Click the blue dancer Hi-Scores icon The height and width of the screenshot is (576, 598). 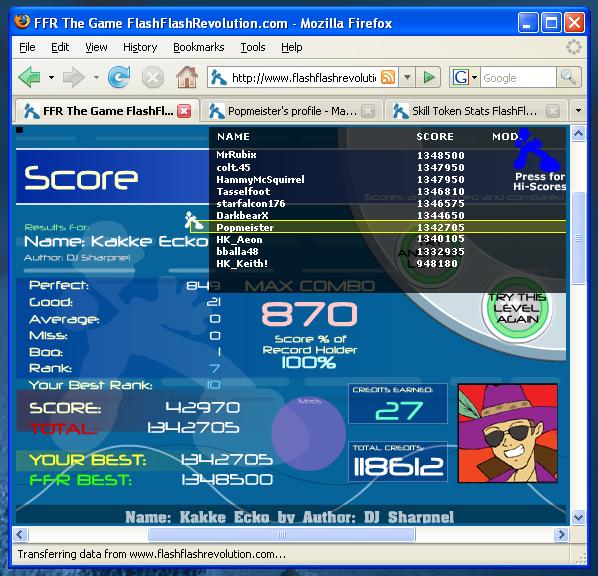pyautogui.click(x=537, y=150)
